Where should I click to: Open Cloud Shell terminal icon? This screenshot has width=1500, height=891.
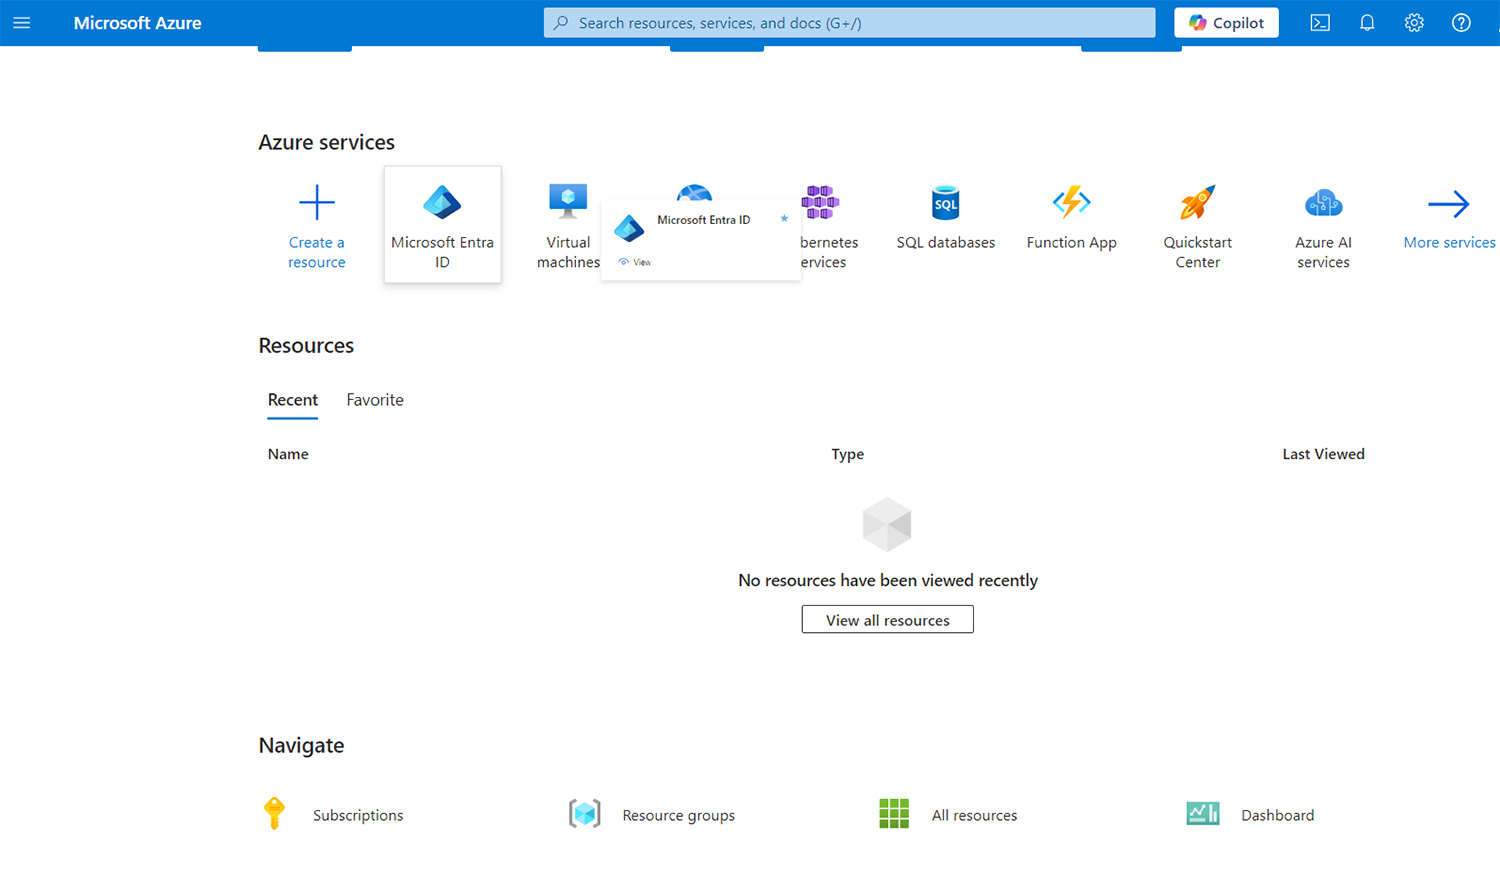point(1320,23)
